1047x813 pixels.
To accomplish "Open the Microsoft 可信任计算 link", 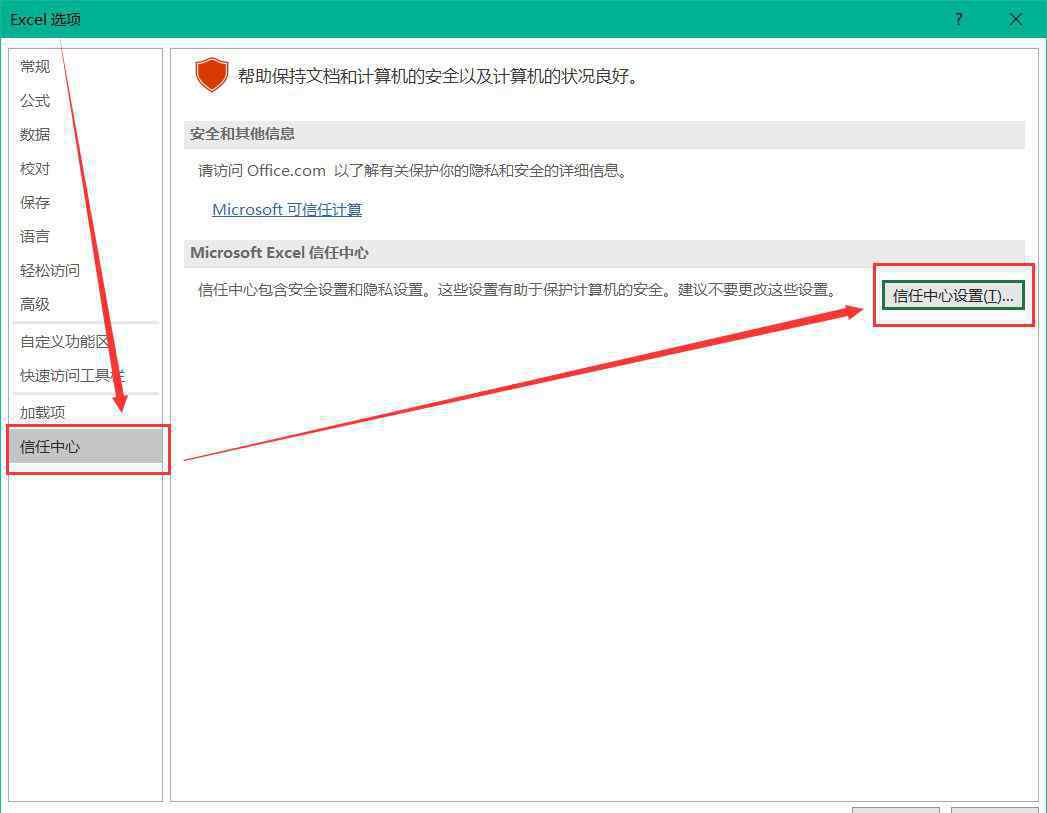I will (287, 210).
